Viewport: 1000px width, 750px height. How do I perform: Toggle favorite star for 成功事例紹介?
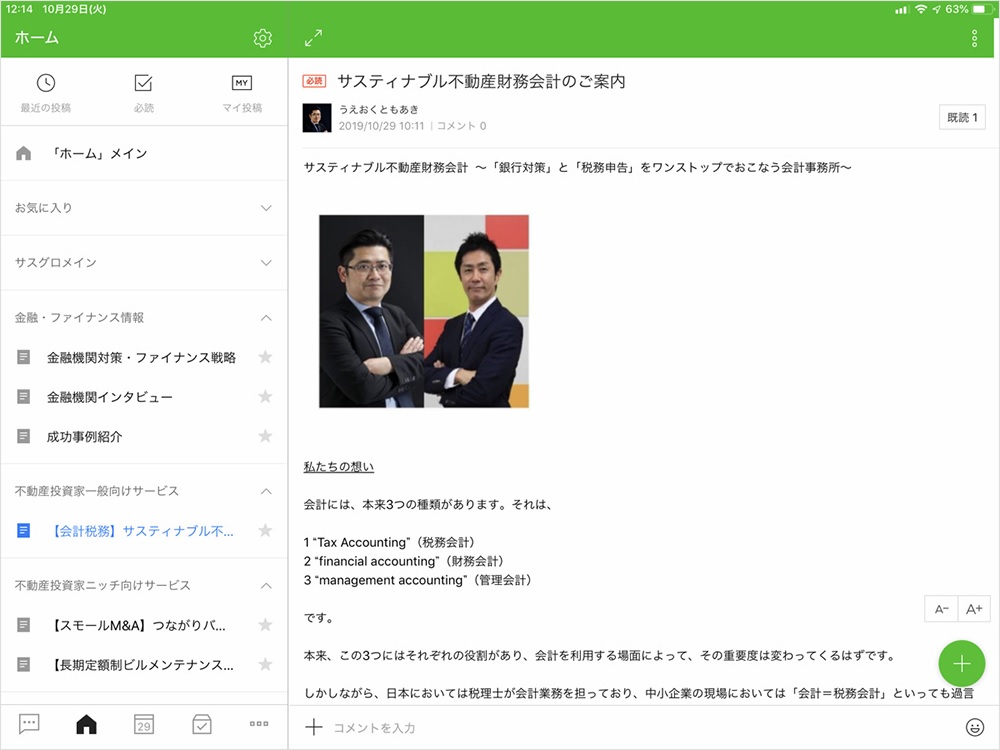coord(265,437)
